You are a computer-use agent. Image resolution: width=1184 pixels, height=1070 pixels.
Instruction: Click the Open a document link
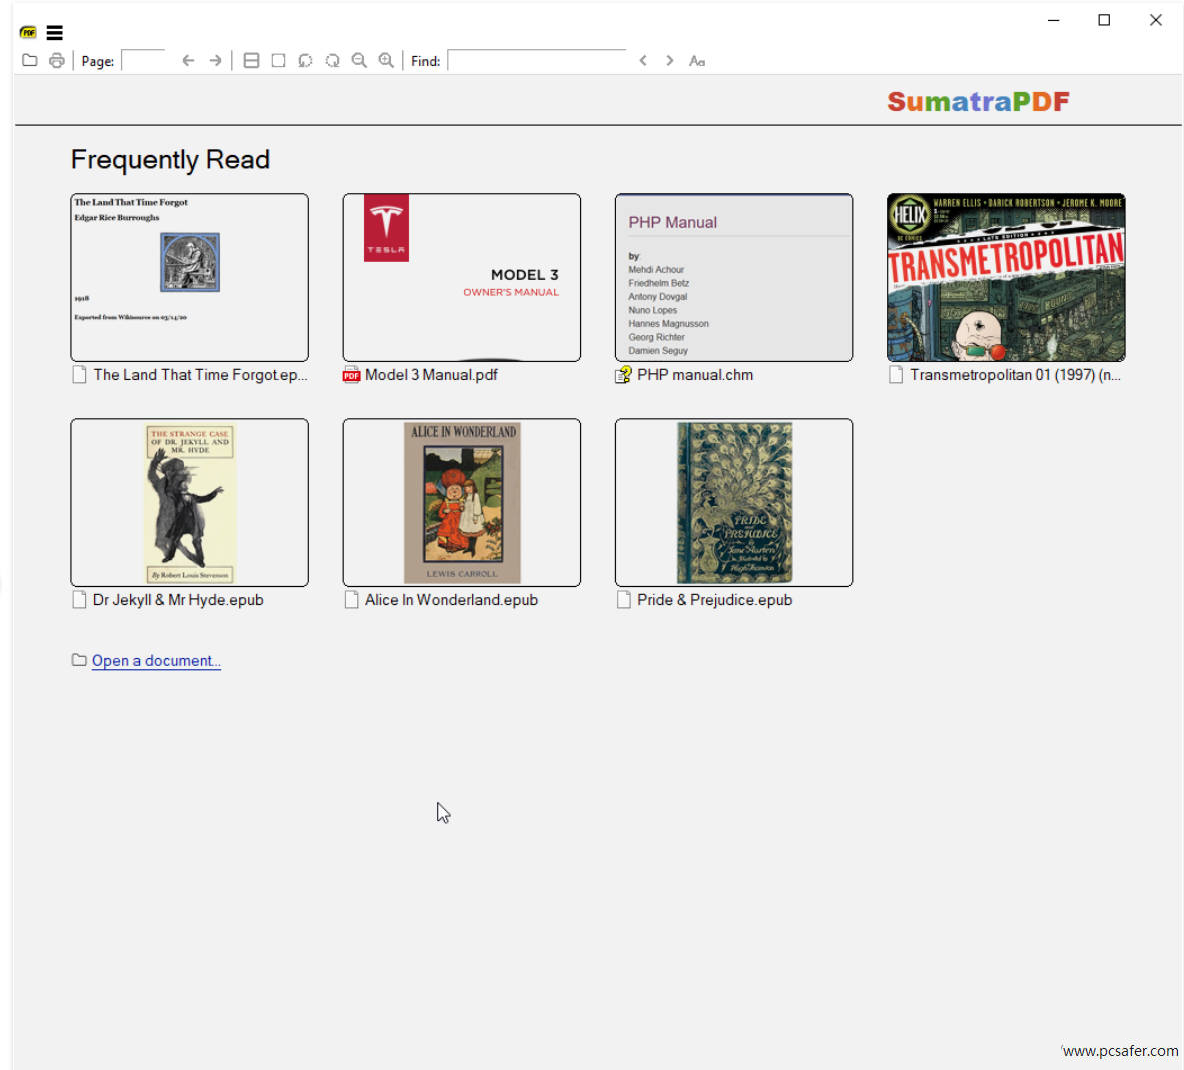pyautogui.click(x=156, y=661)
